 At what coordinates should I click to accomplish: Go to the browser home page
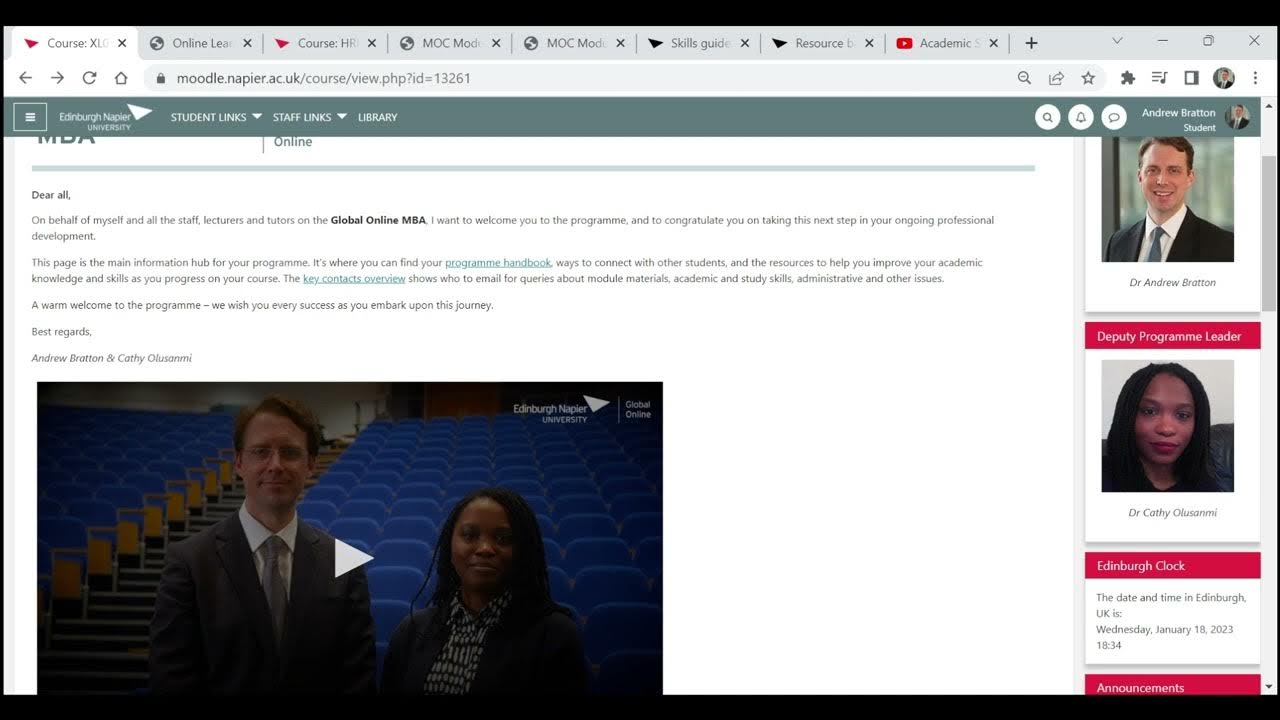pos(121,78)
